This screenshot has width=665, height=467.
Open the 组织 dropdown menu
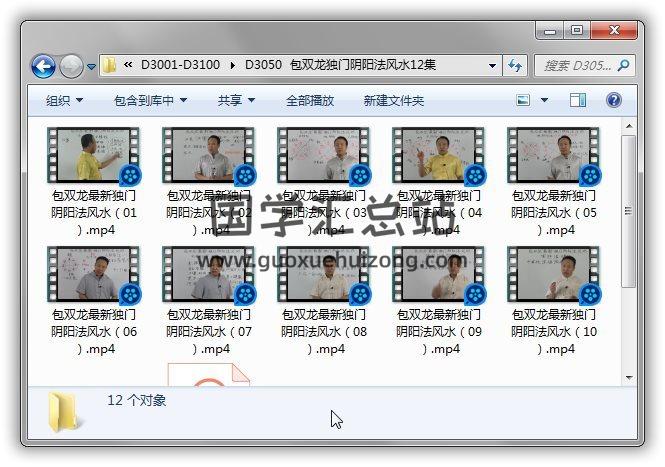(x=64, y=101)
